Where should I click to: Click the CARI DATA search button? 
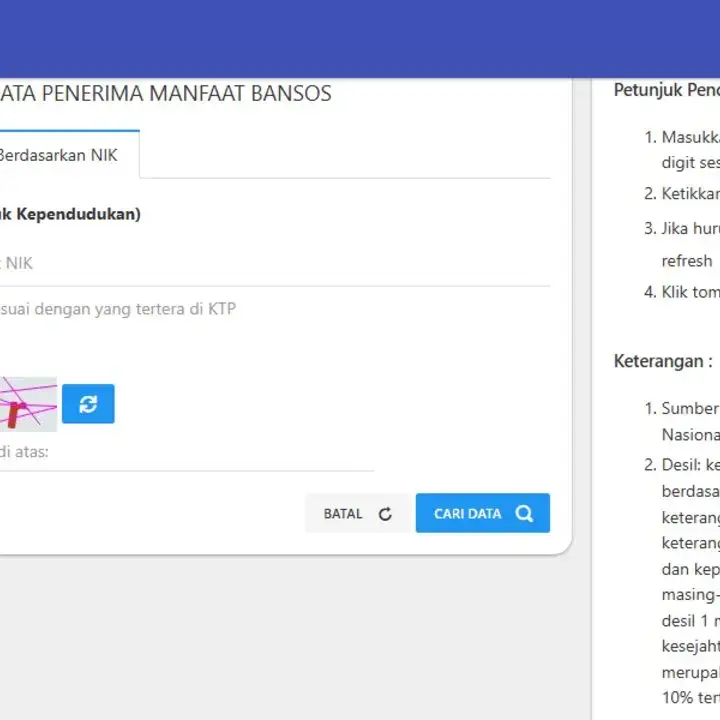[x=483, y=513]
